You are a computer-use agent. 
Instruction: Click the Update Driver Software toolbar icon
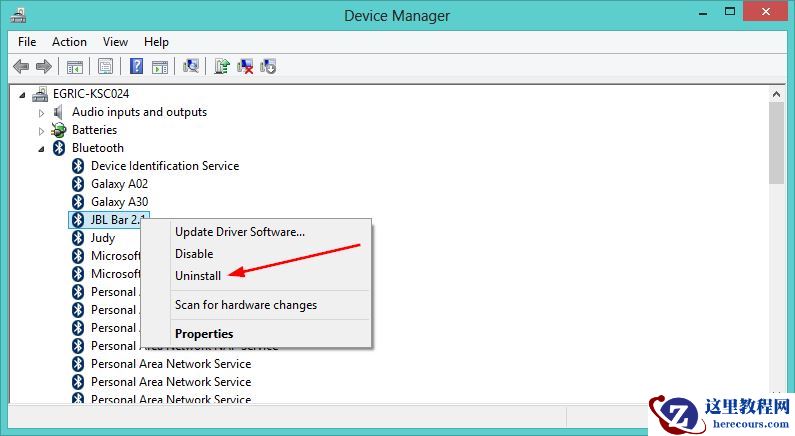click(x=222, y=67)
